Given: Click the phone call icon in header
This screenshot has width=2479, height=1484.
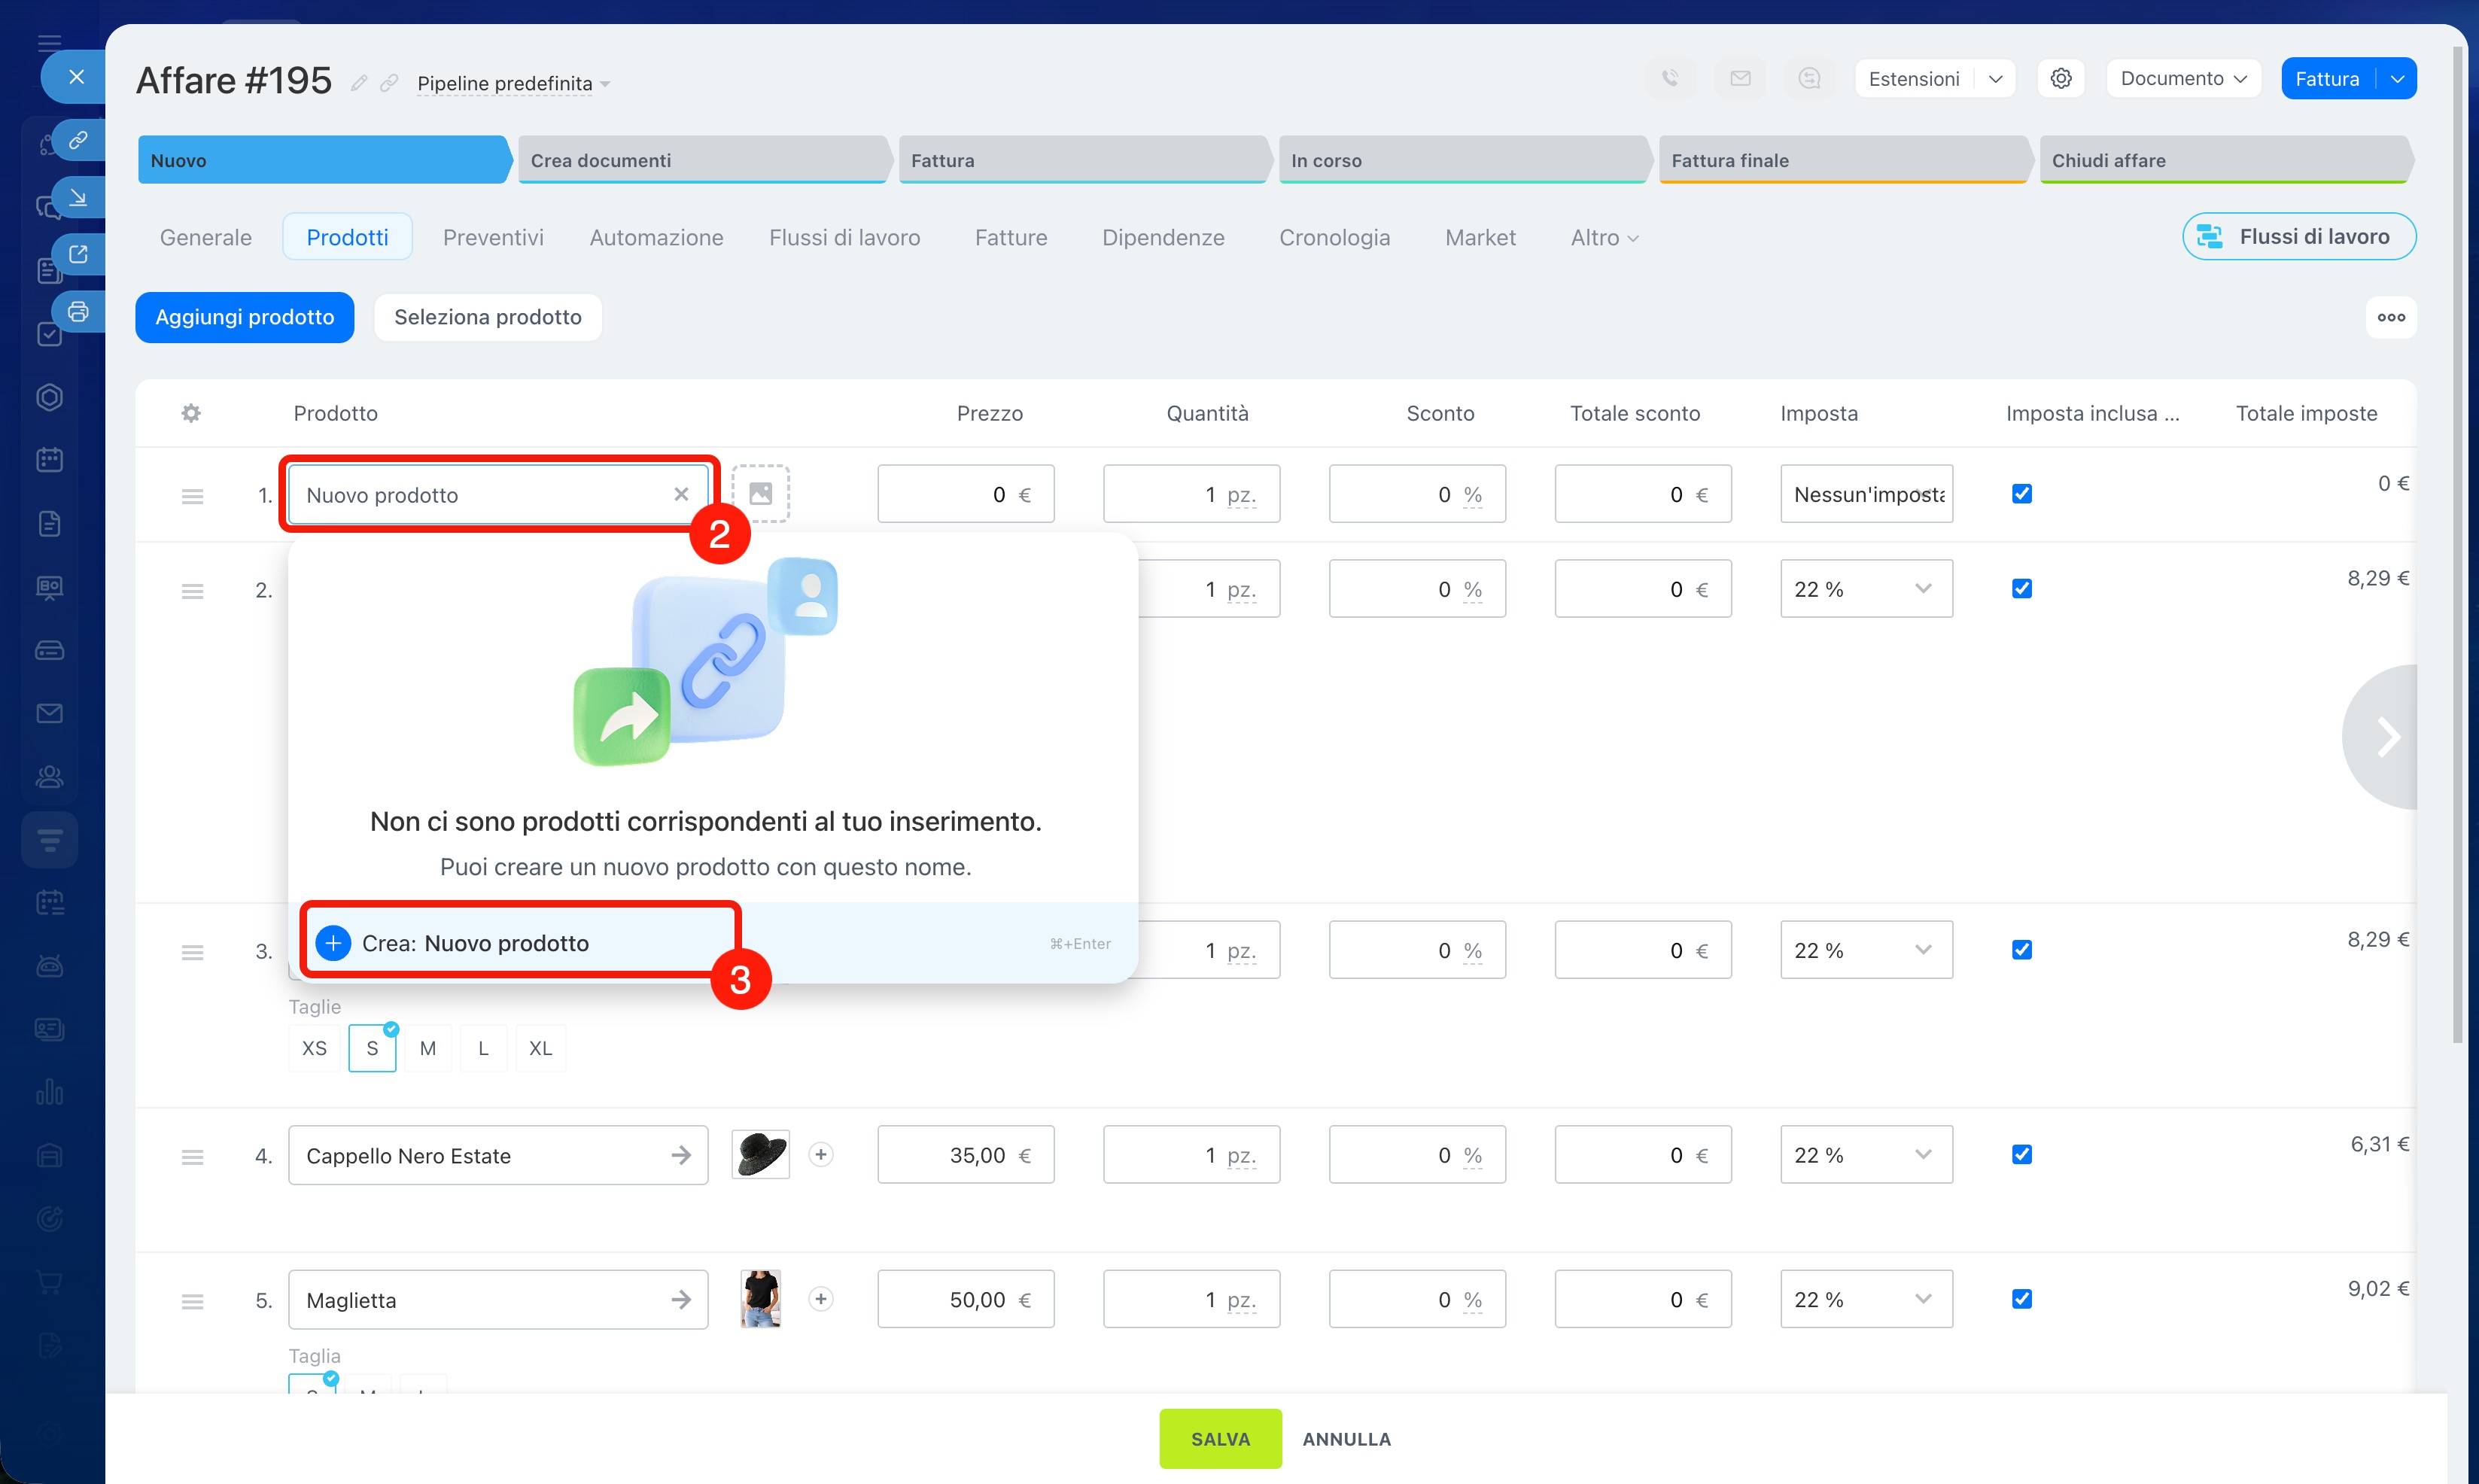Looking at the screenshot, I should click(1669, 79).
